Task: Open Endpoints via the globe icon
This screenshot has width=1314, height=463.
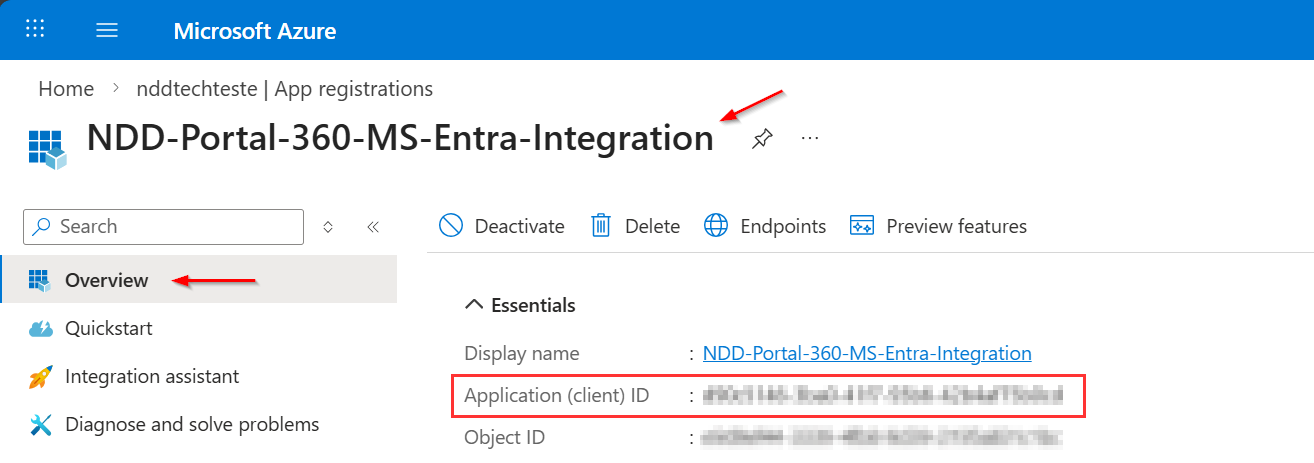Action: coord(716,226)
